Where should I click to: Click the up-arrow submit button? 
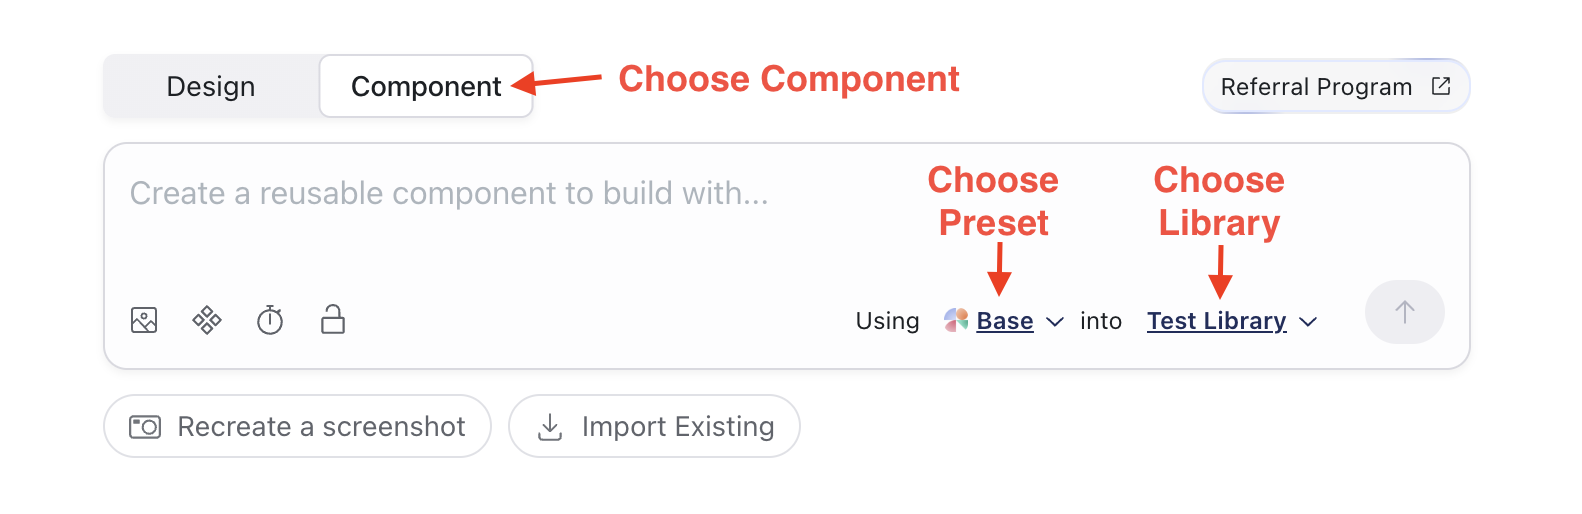click(x=1404, y=312)
